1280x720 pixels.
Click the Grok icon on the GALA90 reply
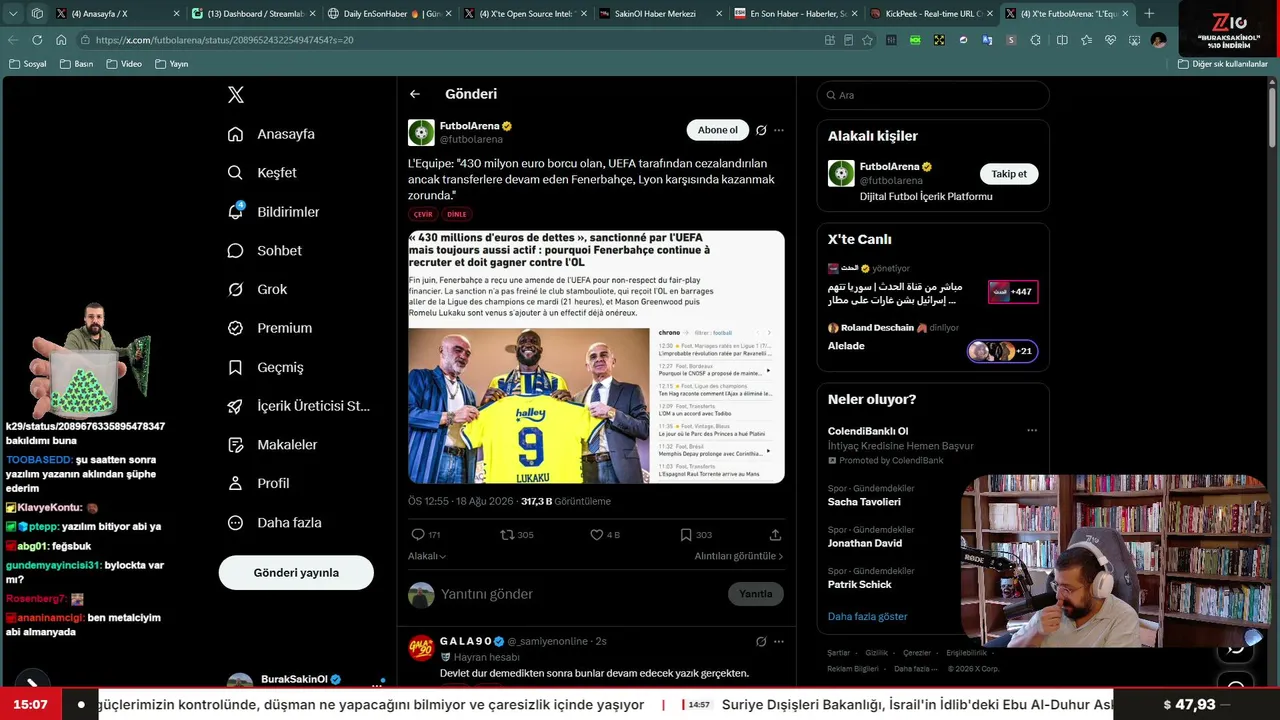[x=761, y=641]
